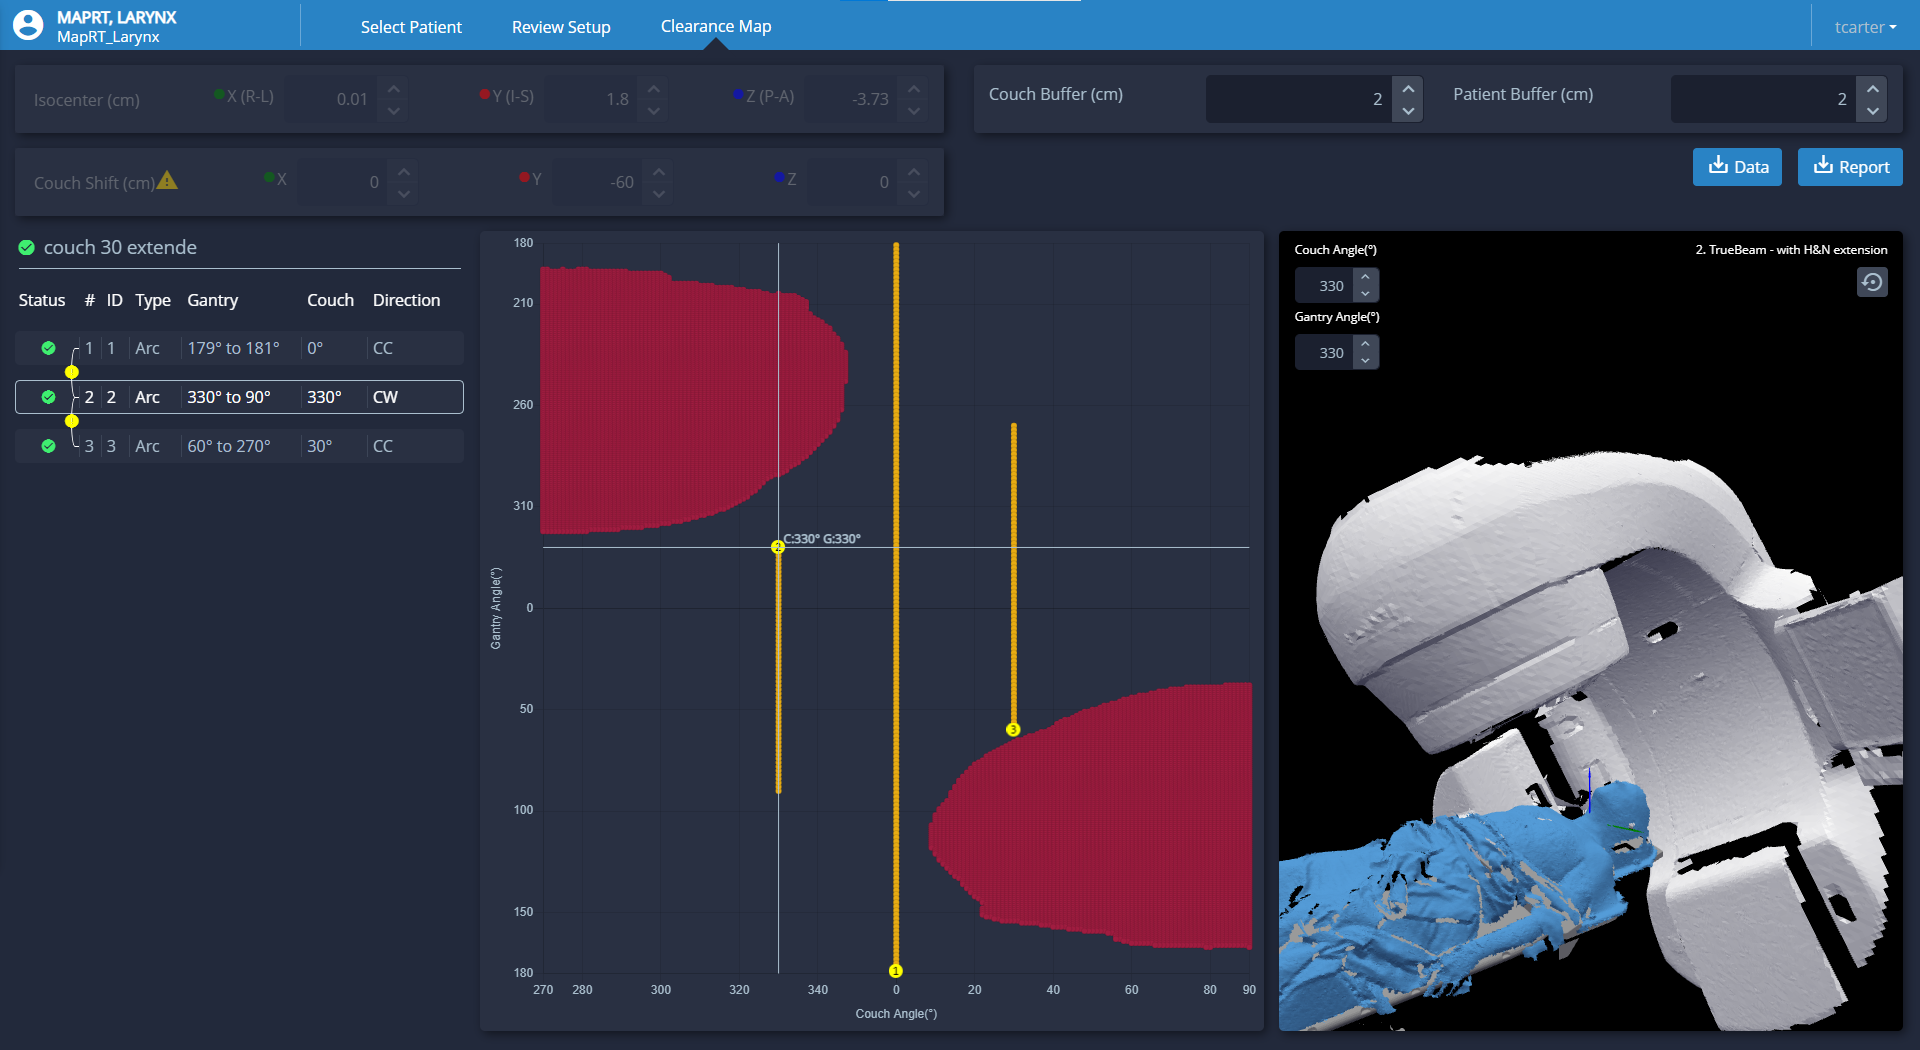The width and height of the screenshot is (1920, 1050).
Task: Open the Select Patient tab
Action: (x=411, y=27)
